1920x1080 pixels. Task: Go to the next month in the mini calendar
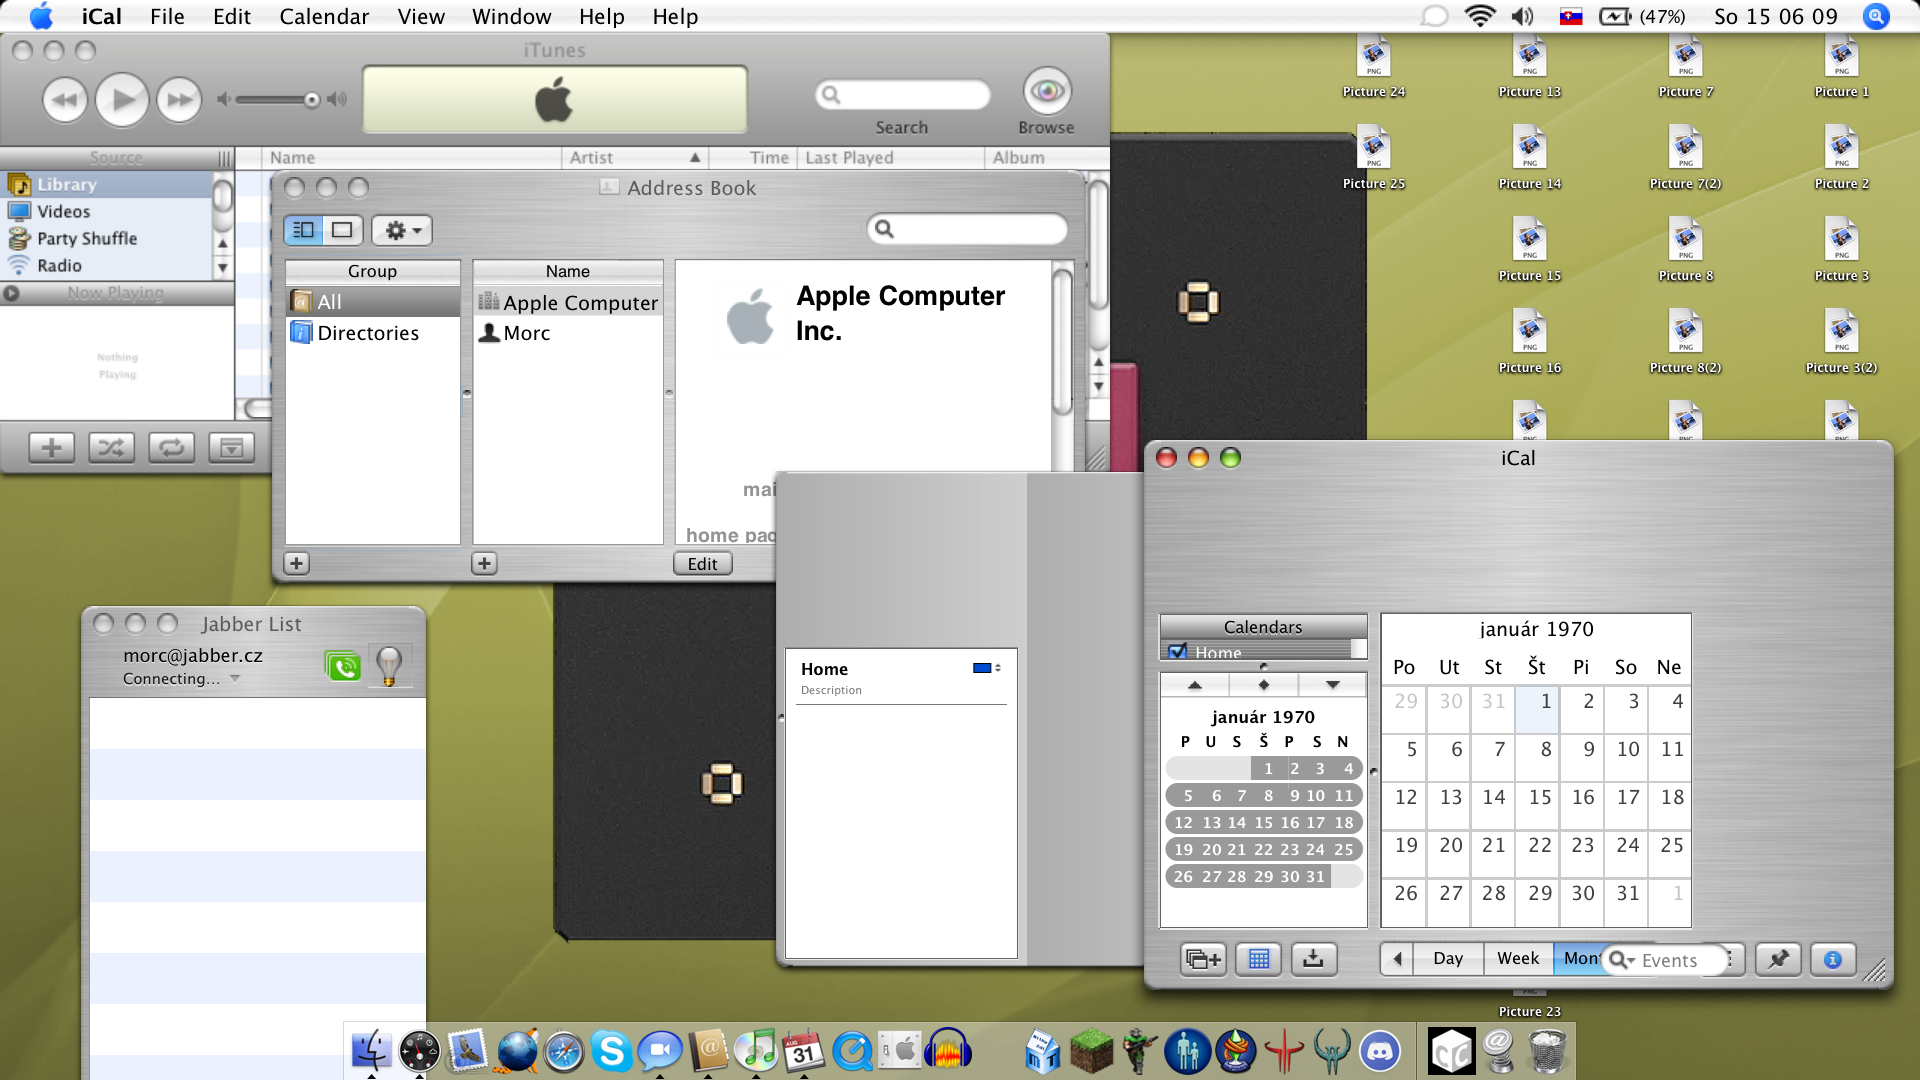(1332, 685)
